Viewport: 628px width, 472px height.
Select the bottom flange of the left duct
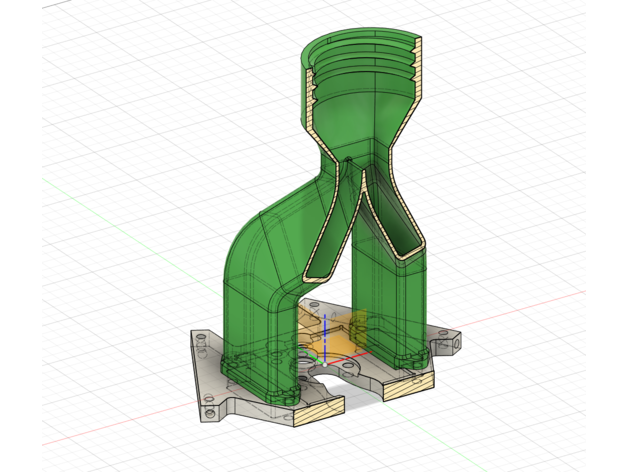(x=258, y=383)
